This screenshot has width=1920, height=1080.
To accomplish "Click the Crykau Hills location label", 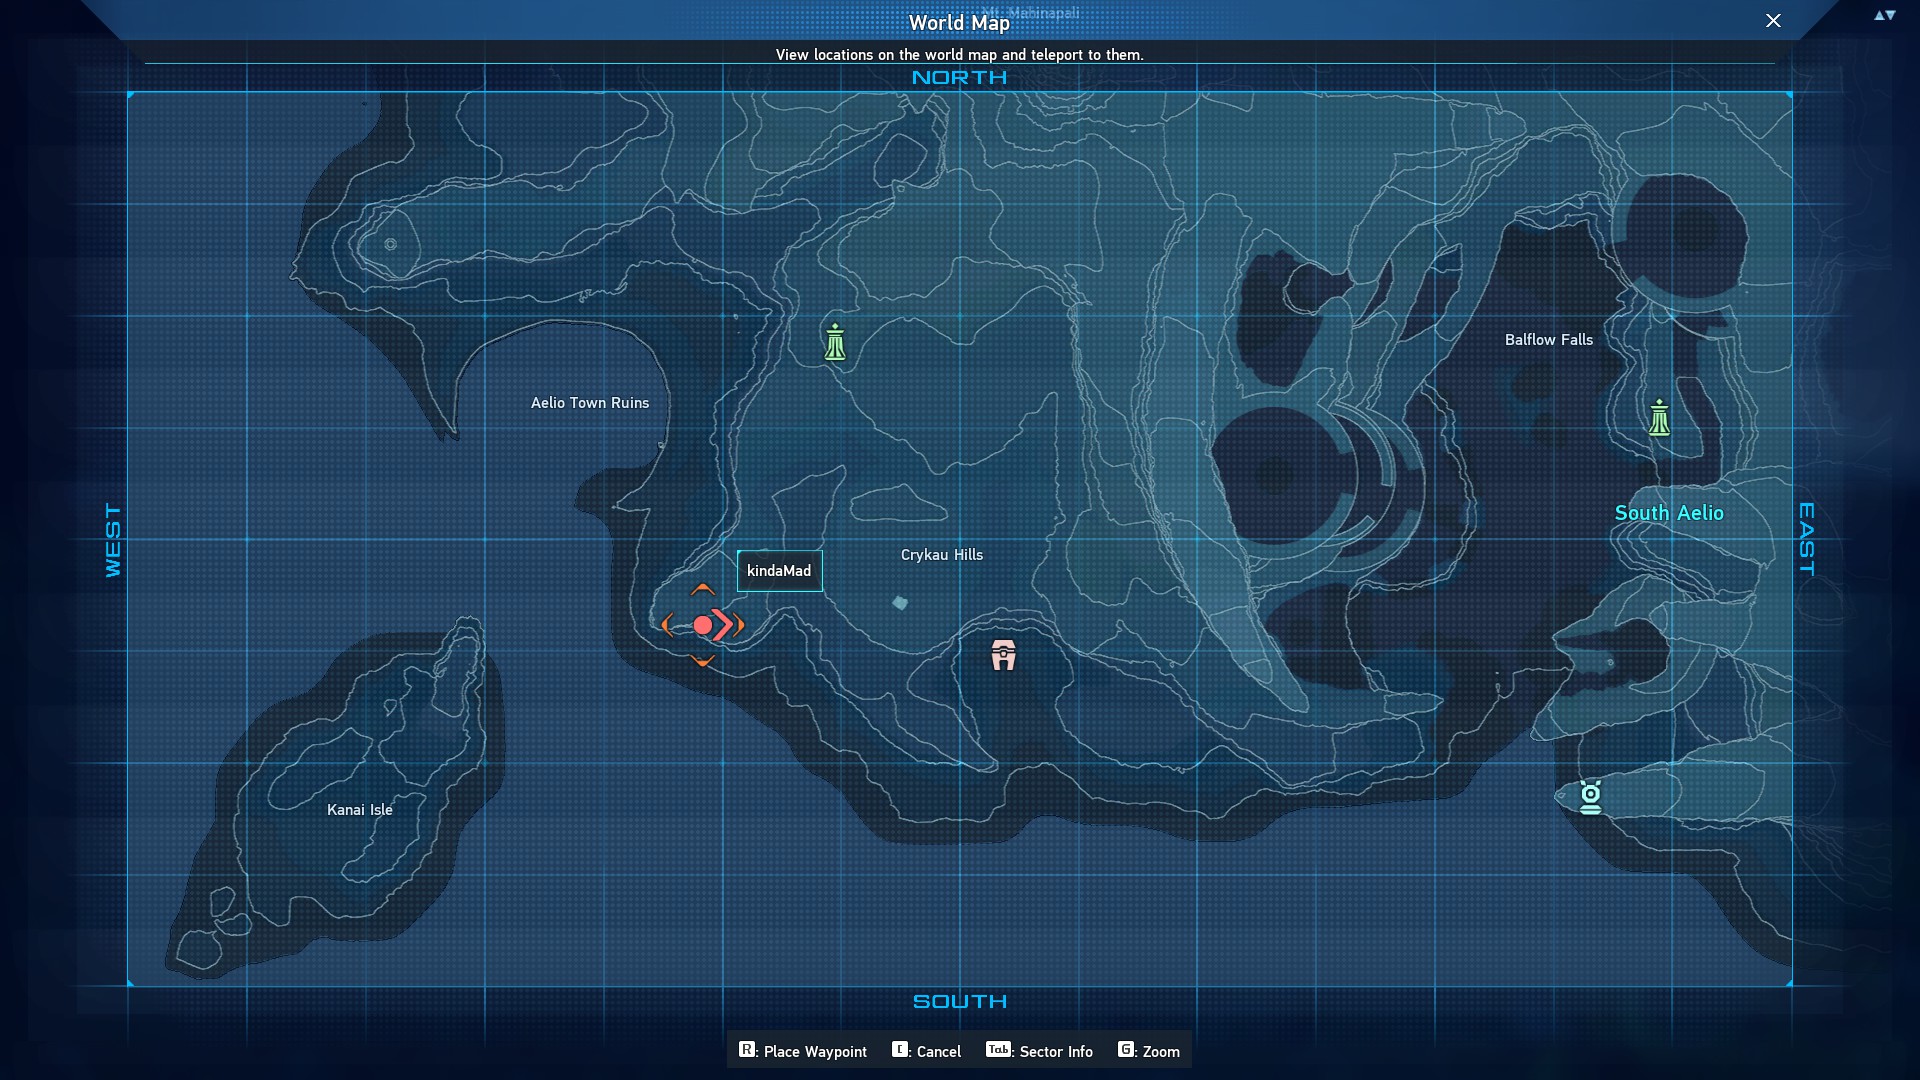I will coord(941,555).
